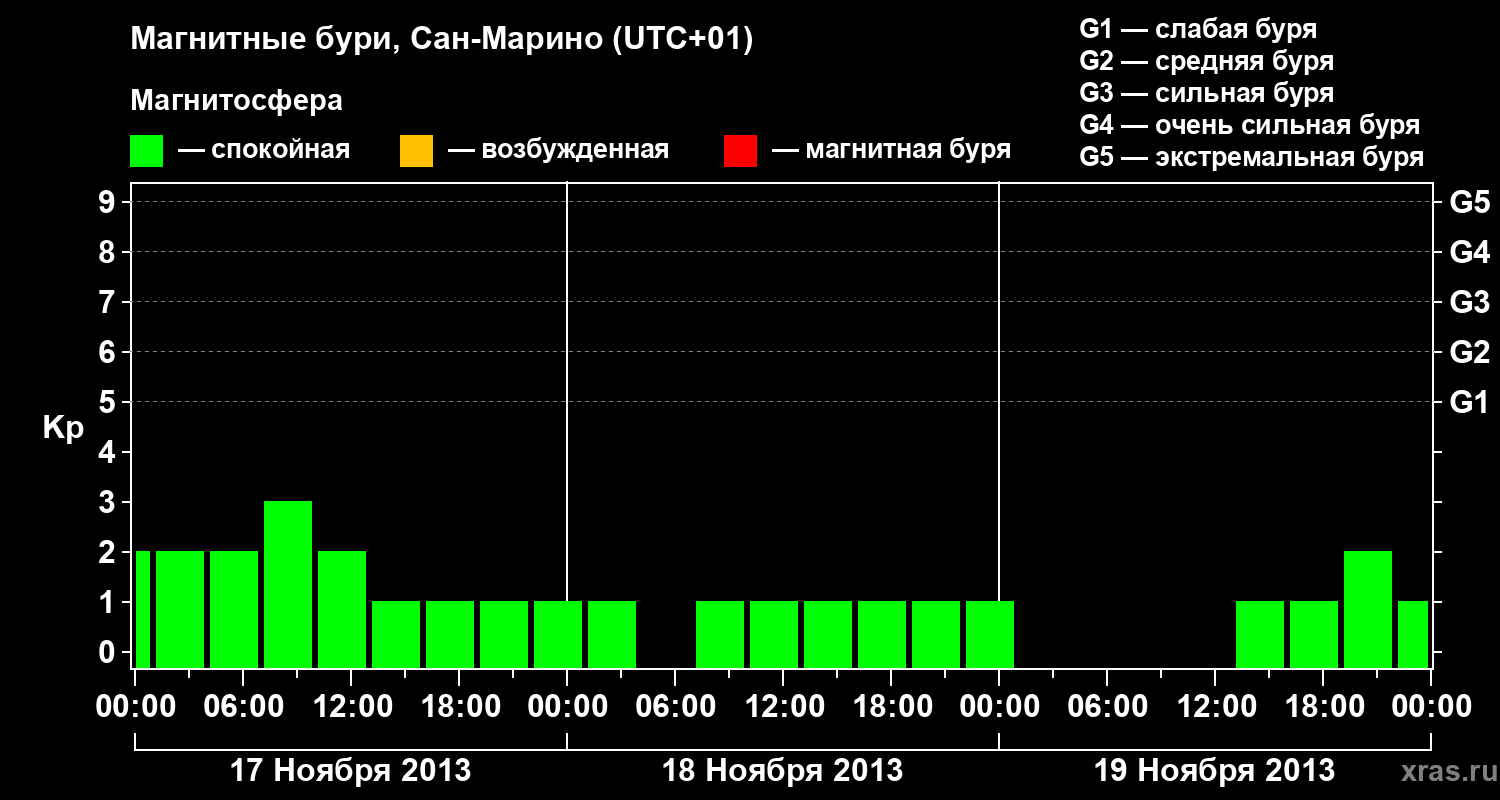
Task: Click the 00:00 label starting 19 November
Action: click(999, 707)
